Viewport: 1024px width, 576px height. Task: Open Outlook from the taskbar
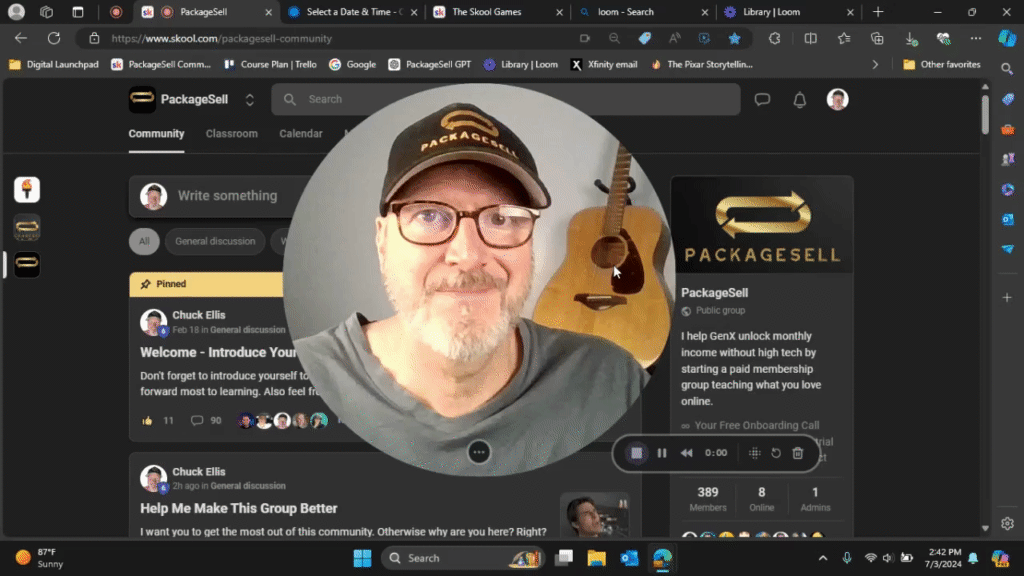[x=629, y=558]
